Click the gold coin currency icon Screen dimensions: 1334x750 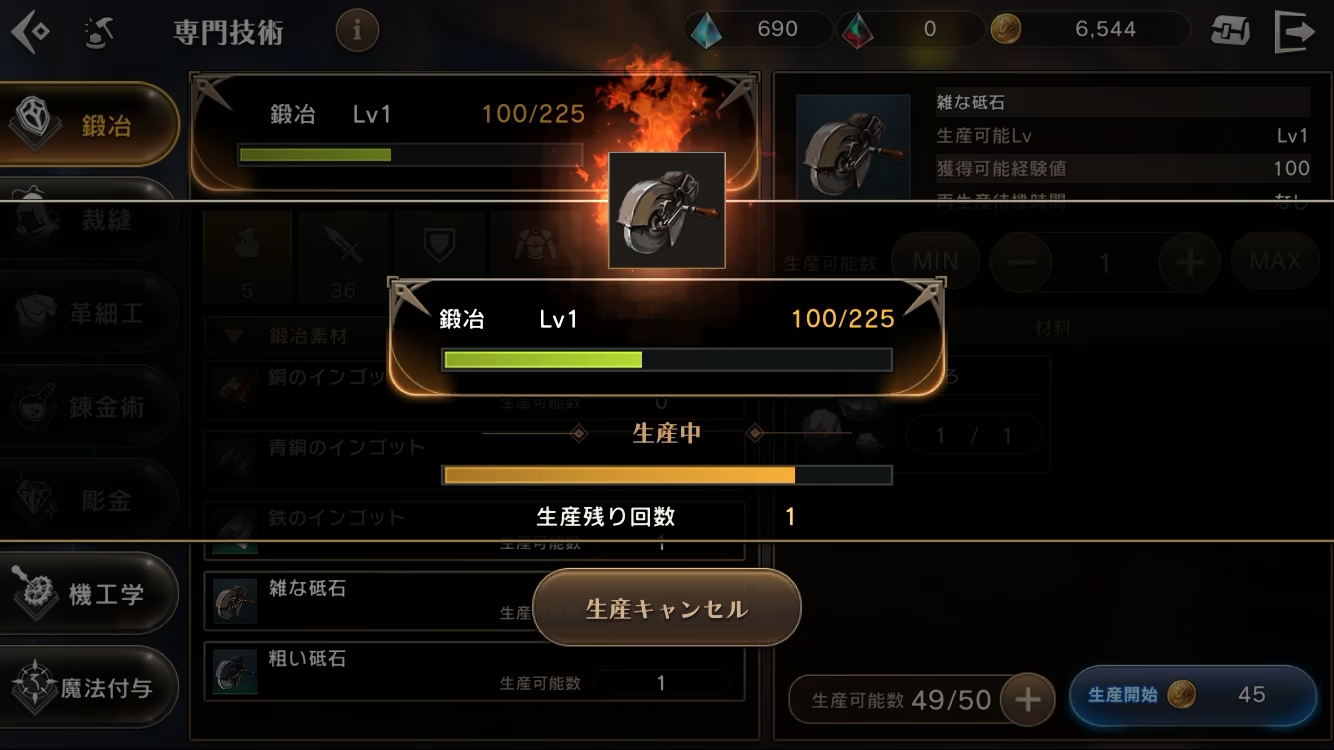[1006, 30]
